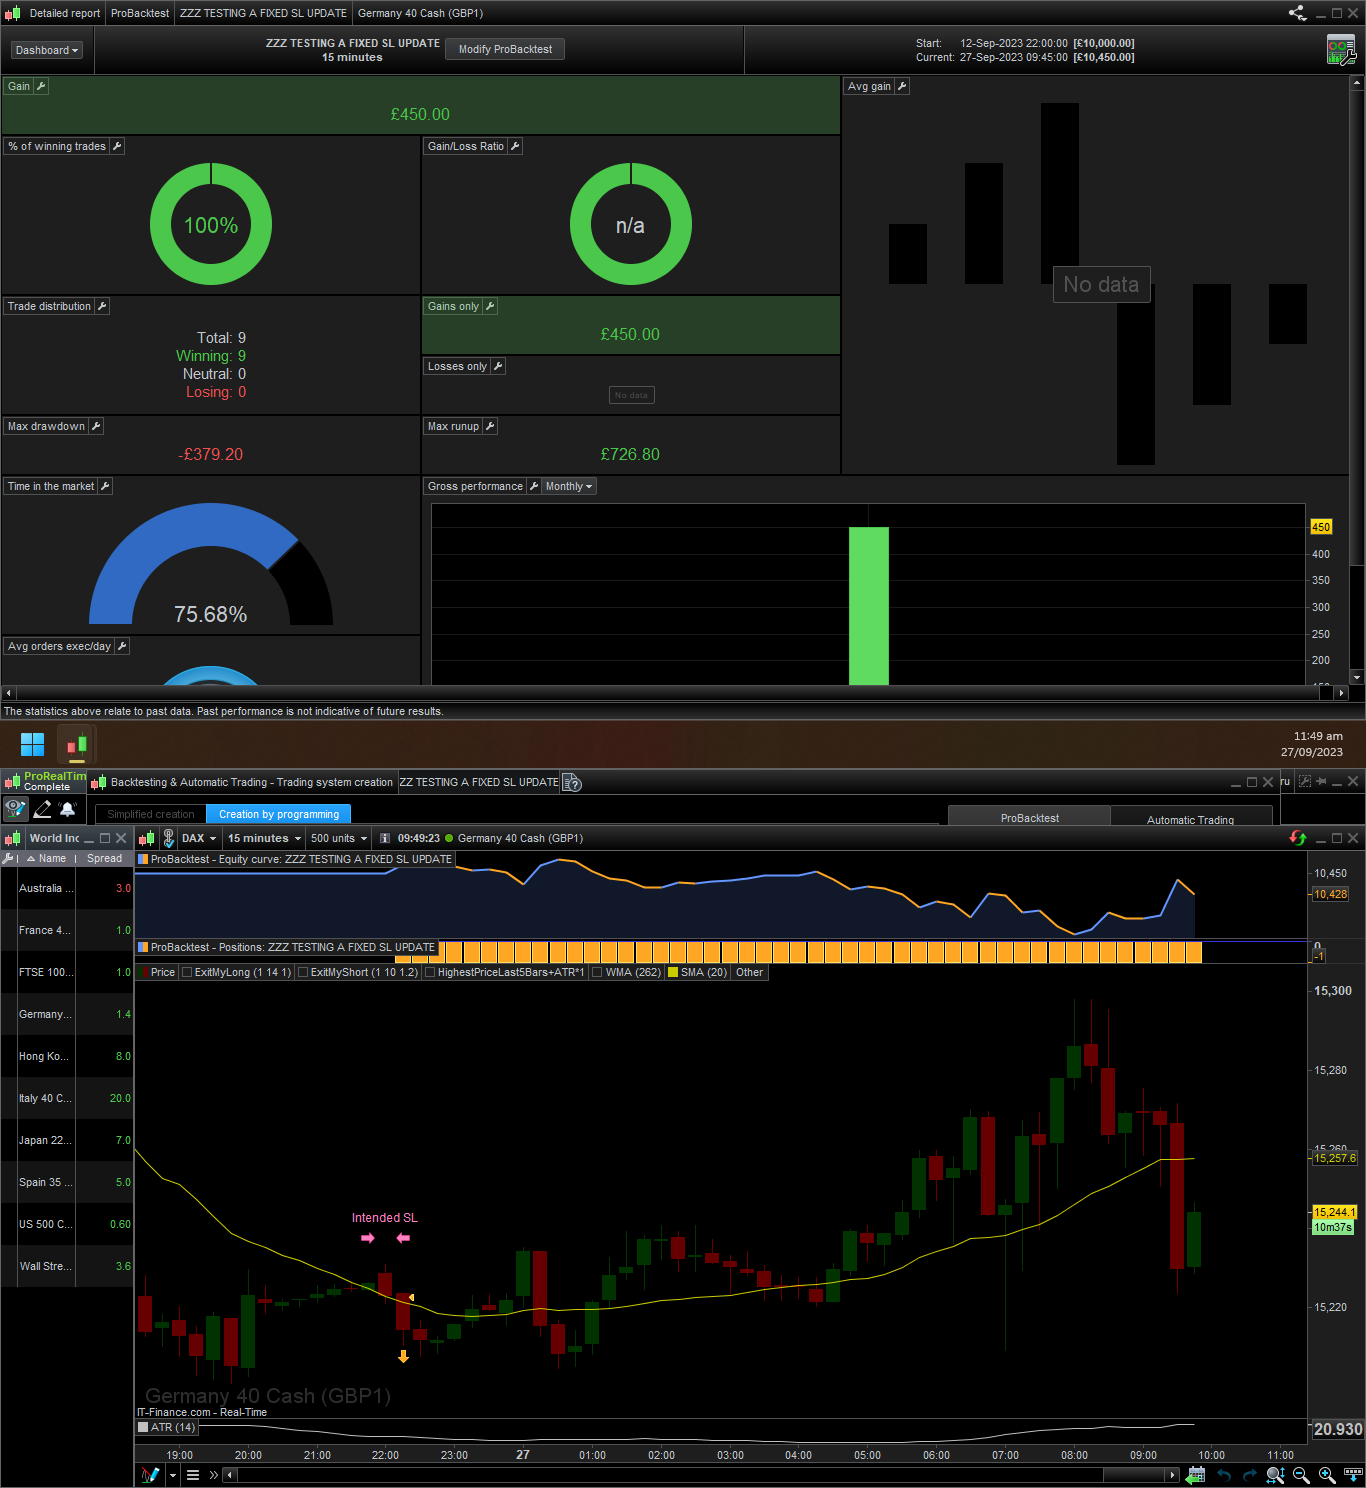This screenshot has width=1366, height=1488.
Task: Click the Other indicators button
Action: (750, 972)
